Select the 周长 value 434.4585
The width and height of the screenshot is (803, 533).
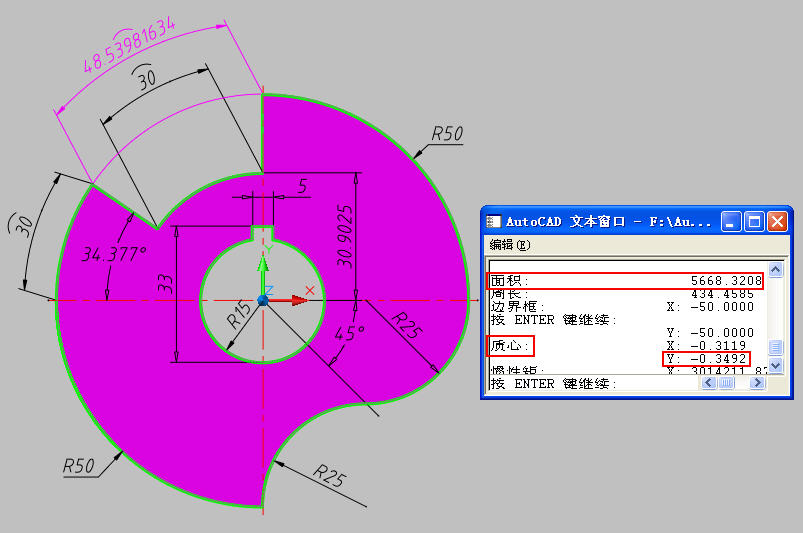click(722, 294)
